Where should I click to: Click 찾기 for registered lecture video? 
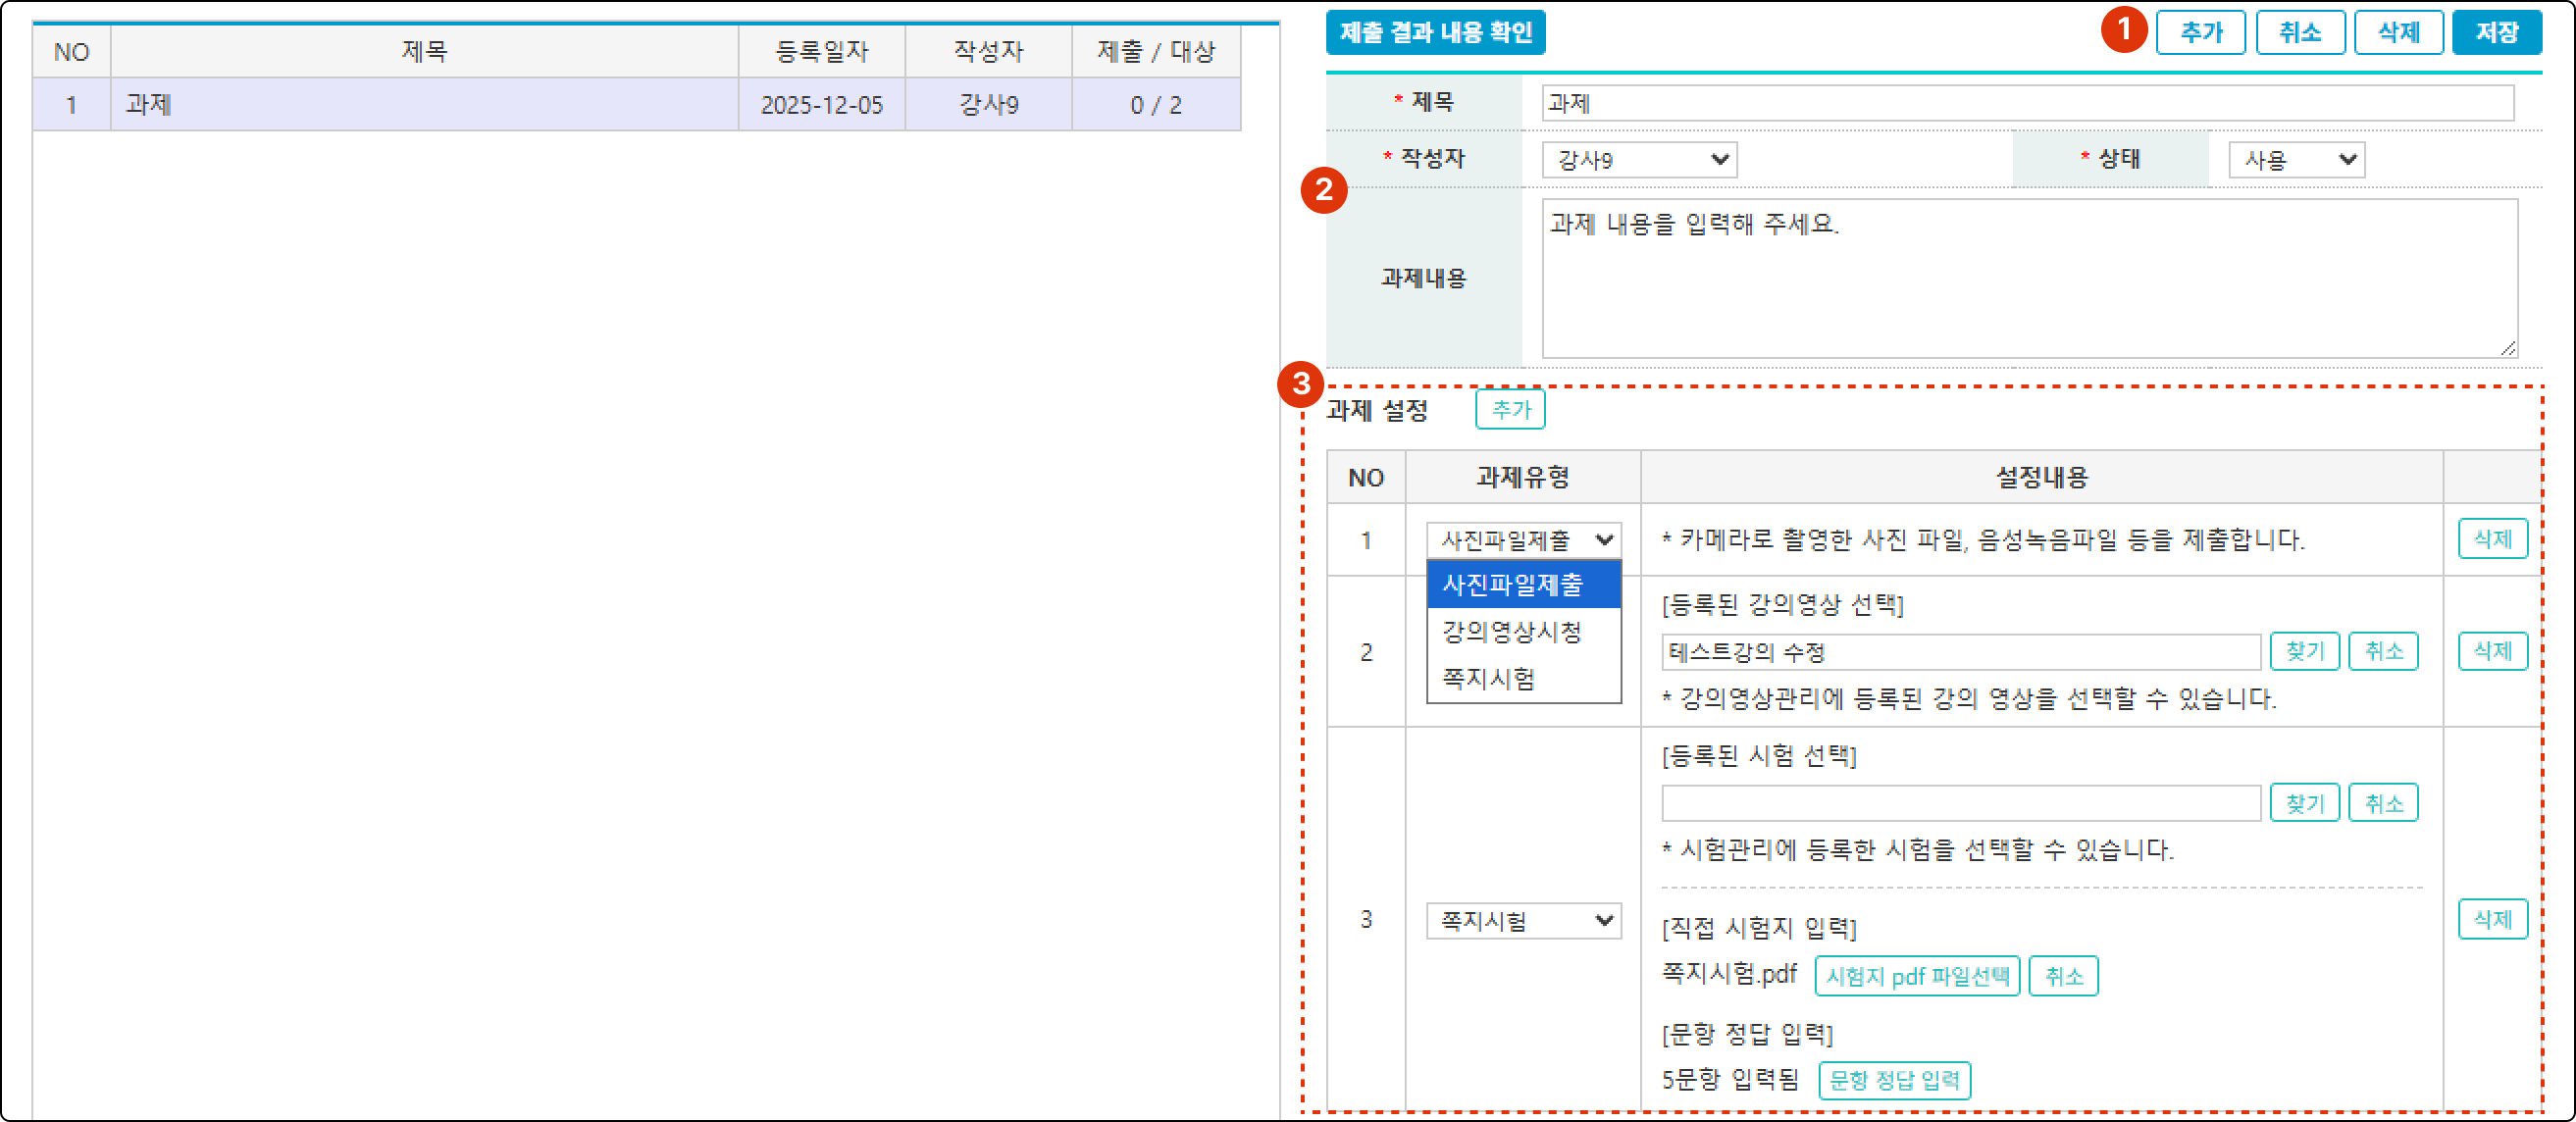[x=2304, y=652]
